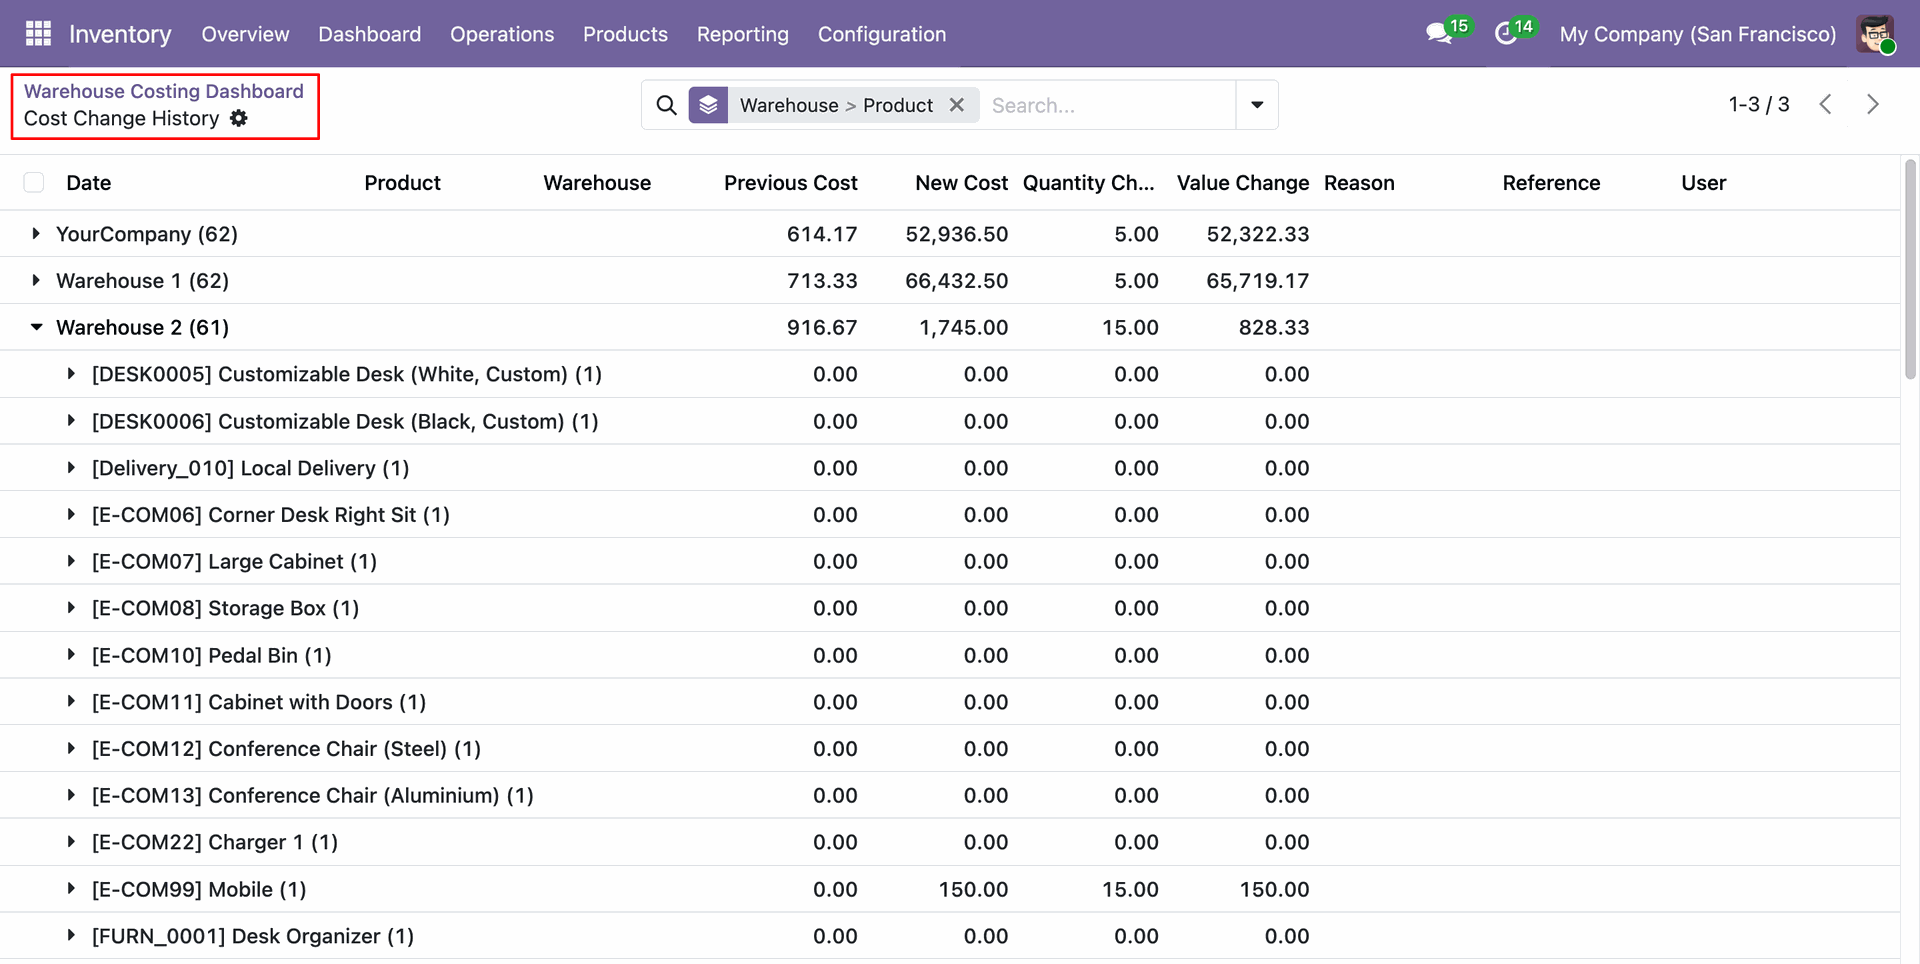Expand the [E-COM07] Large Cabinet group

tap(71, 561)
